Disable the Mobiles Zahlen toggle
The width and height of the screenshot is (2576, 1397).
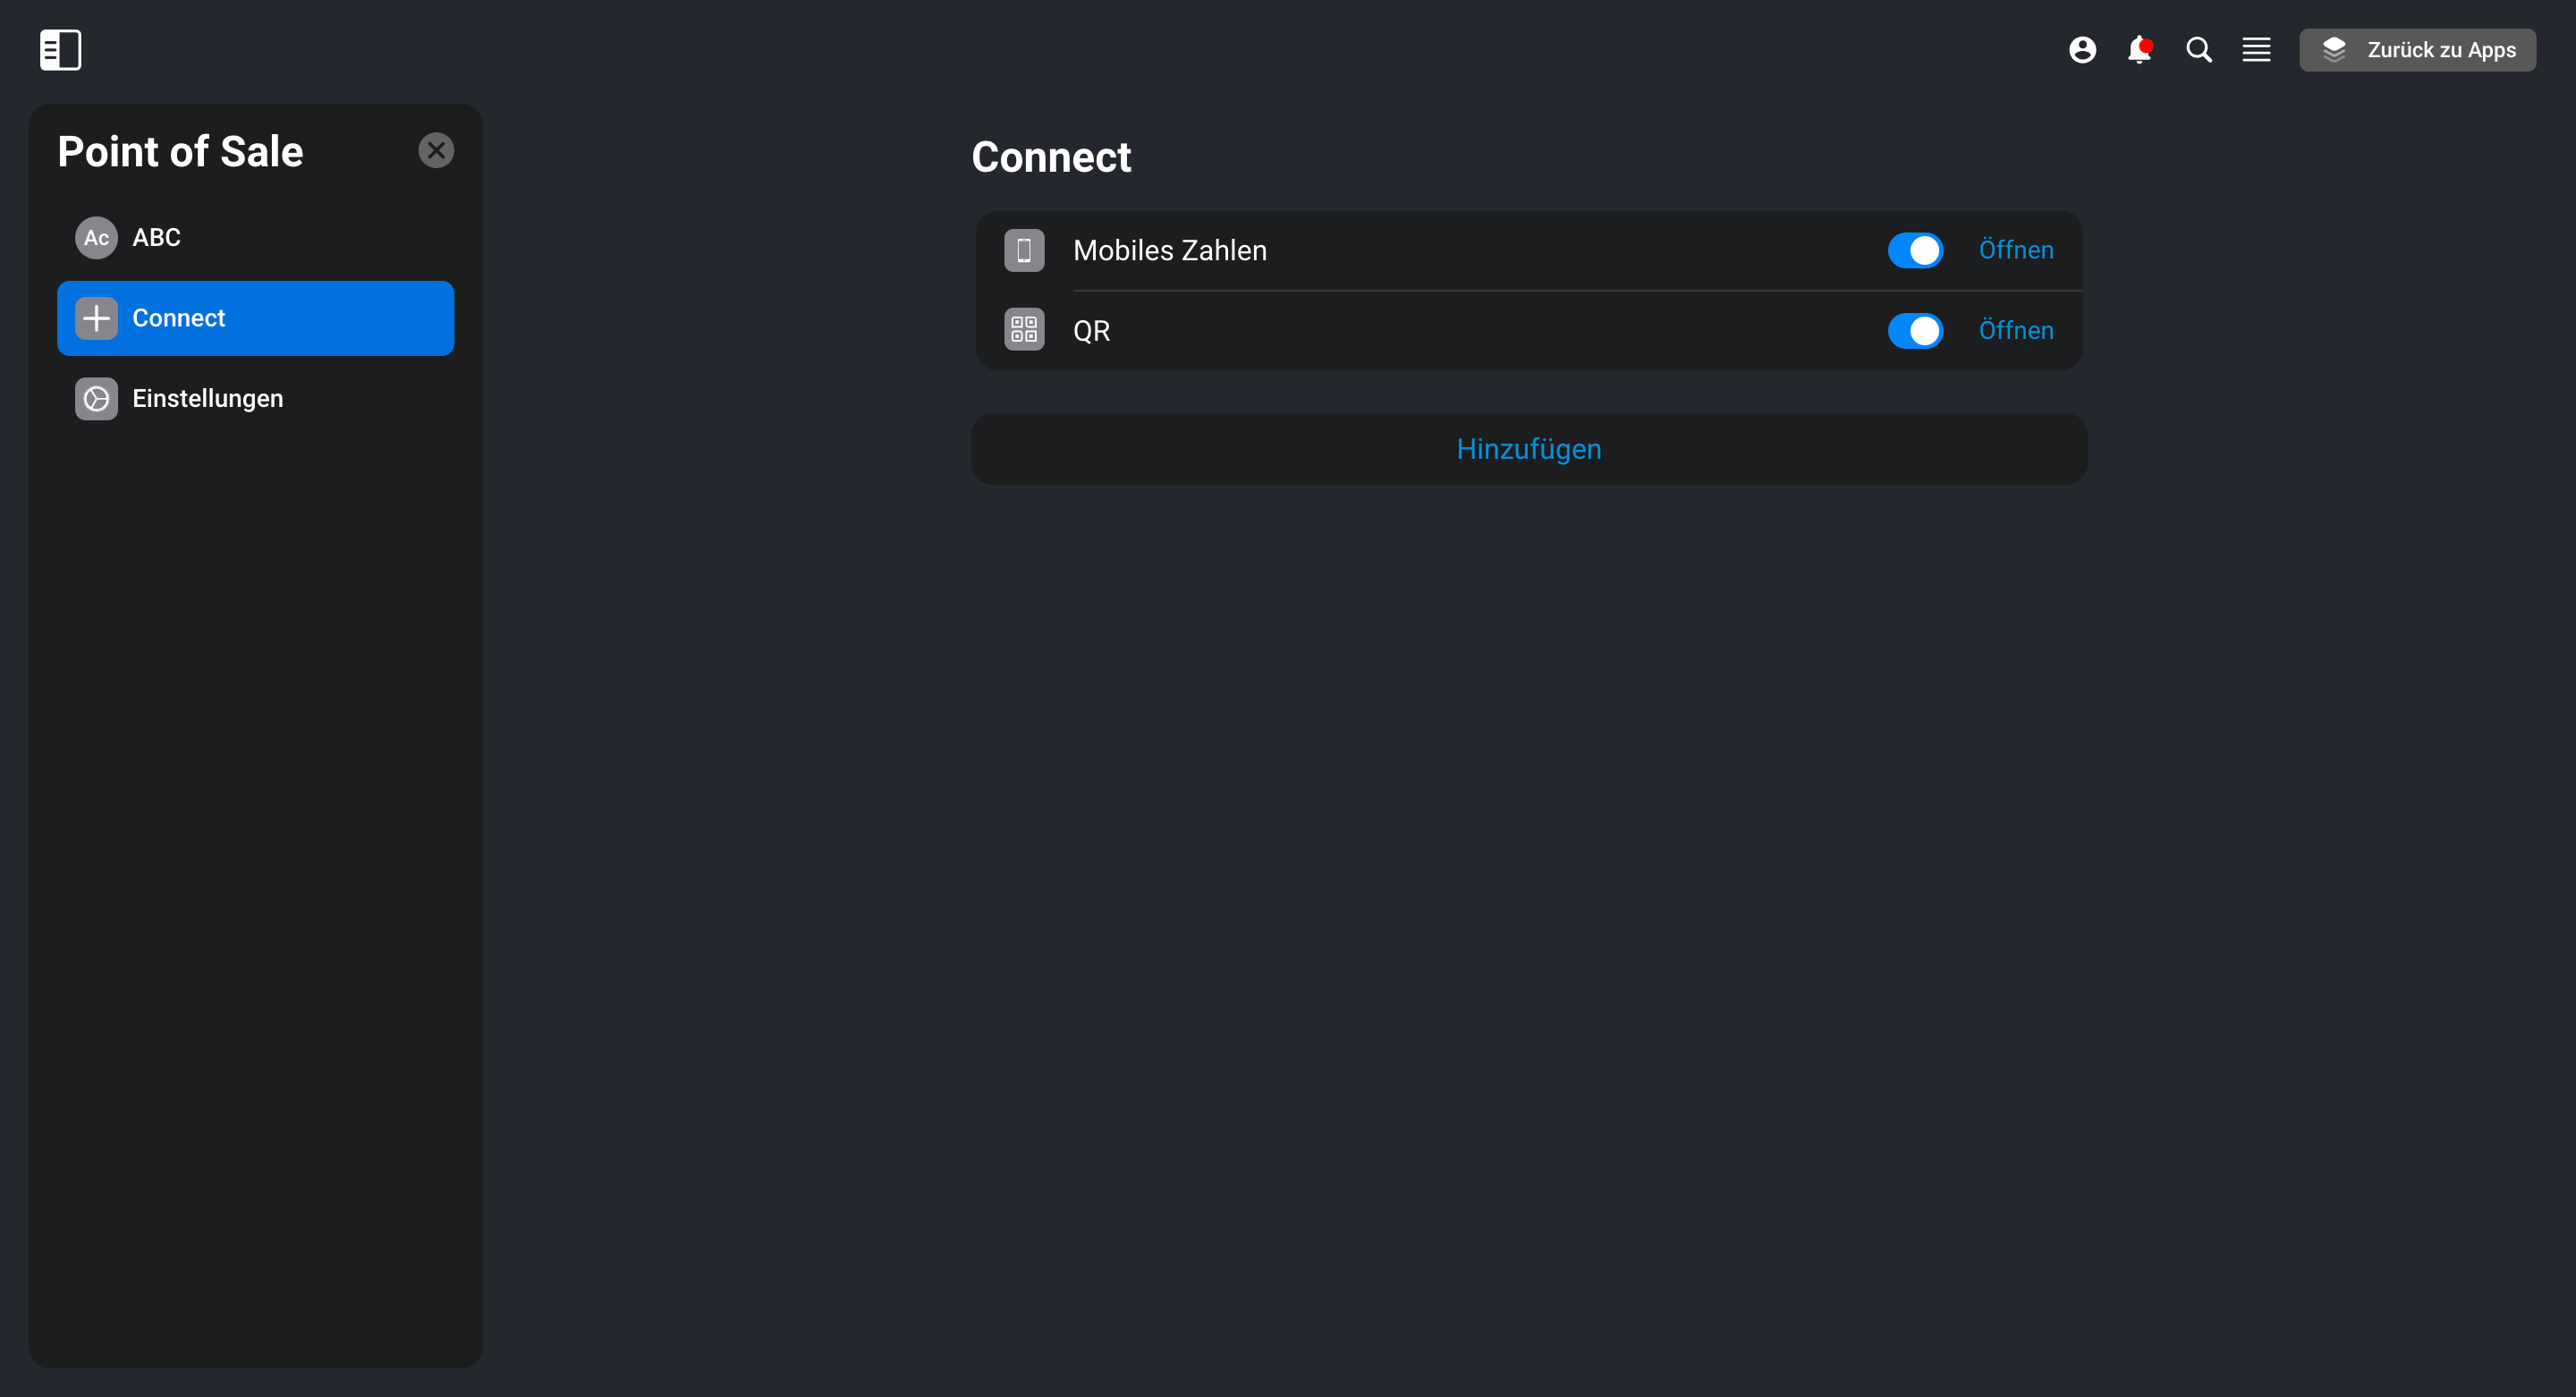(x=1915, y=250)
